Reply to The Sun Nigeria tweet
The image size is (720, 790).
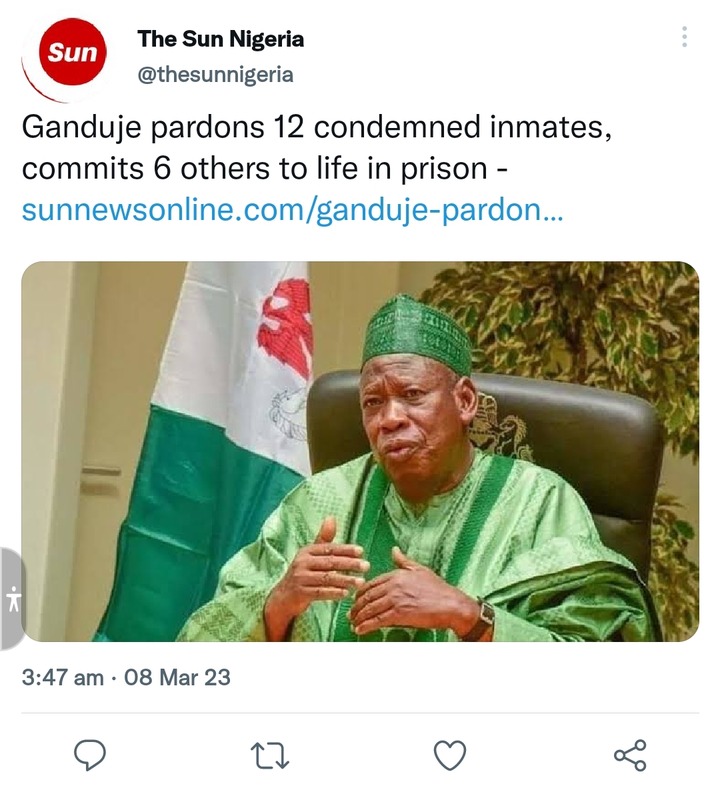pyautogui.click(x=89, y=753)
